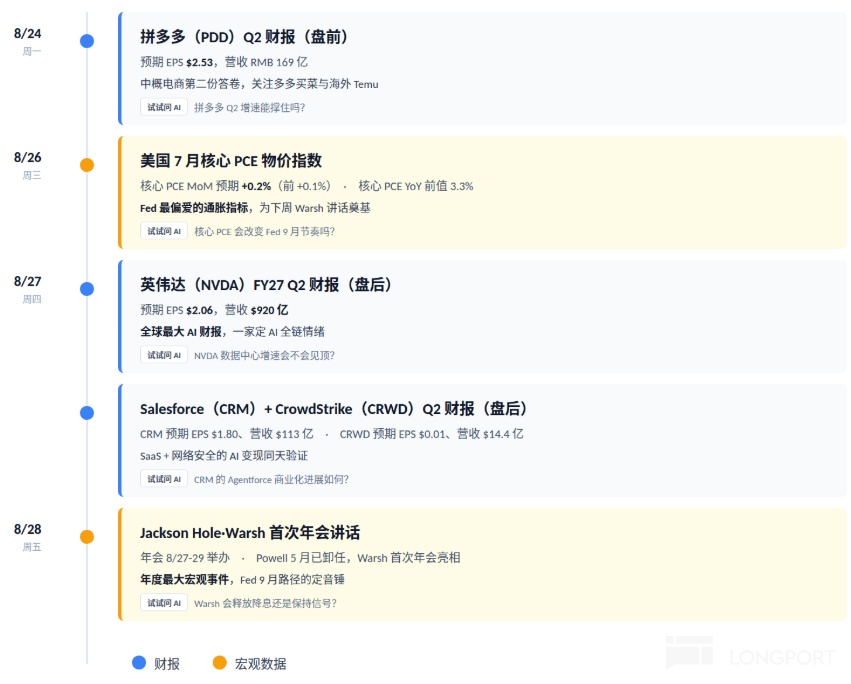Viewport: 851px width, 684px height.
Task: Select the 周三 weekday label
Action: coord(32,175)
